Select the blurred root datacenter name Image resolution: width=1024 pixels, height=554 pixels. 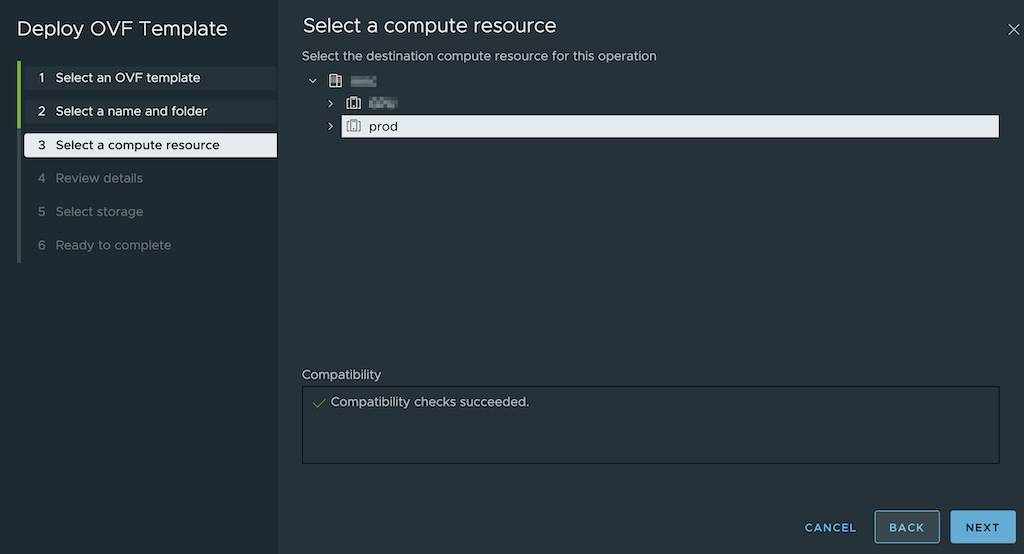[363, 81]
